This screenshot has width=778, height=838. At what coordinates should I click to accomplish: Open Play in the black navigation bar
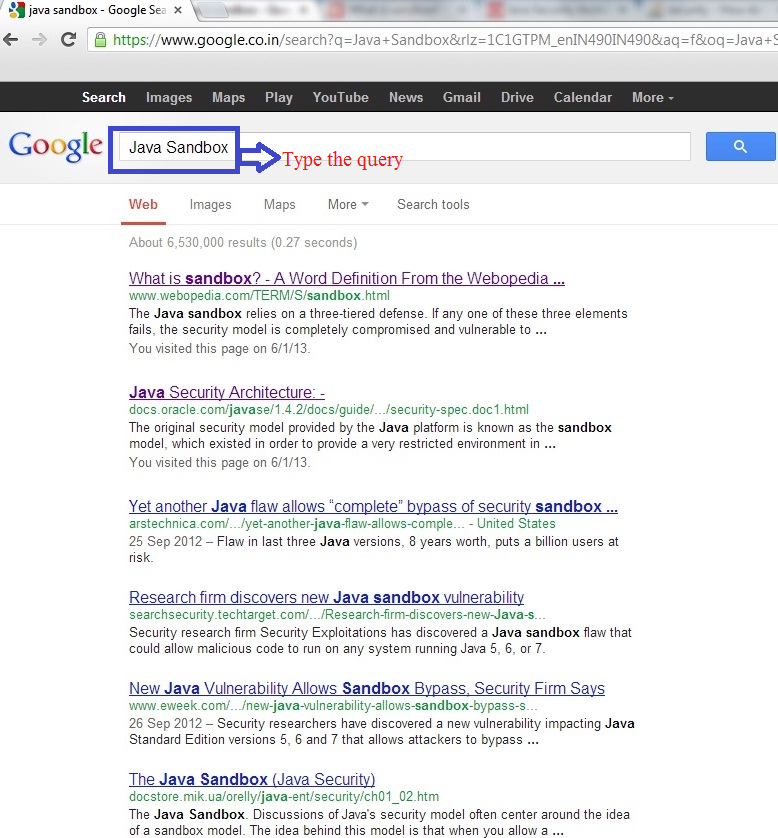coord(279,97)
